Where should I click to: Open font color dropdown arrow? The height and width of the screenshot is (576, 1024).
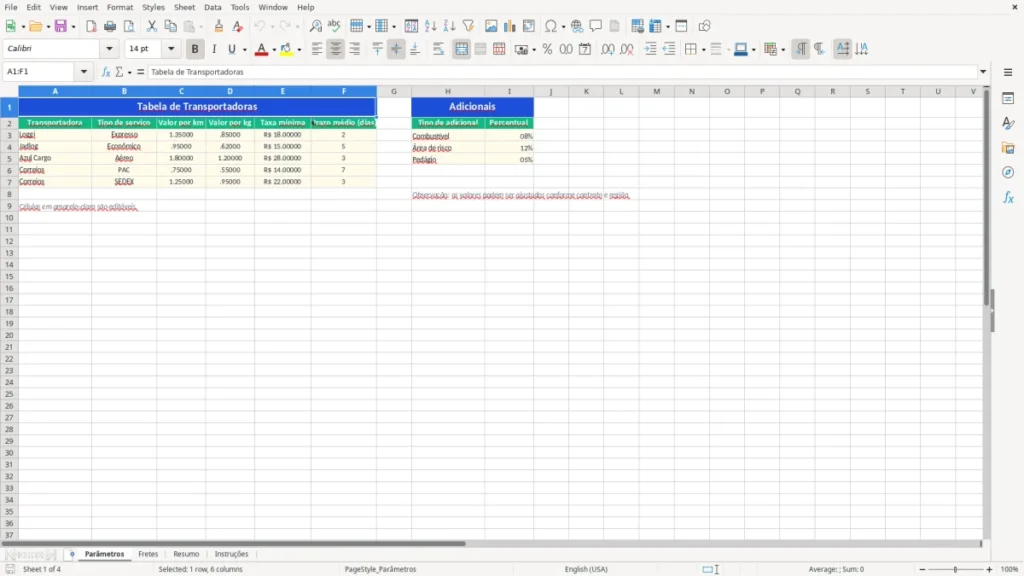[x=274, y=50]
